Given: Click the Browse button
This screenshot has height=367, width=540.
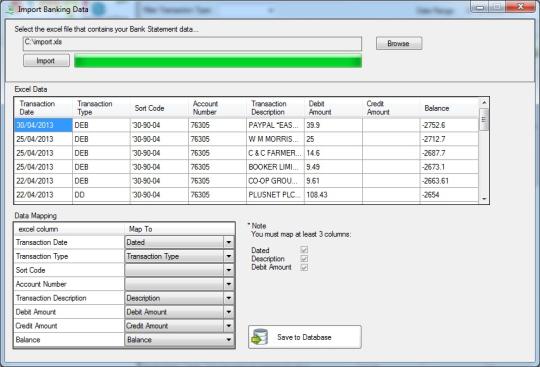Looking at the screenshot, I should 399,43.
